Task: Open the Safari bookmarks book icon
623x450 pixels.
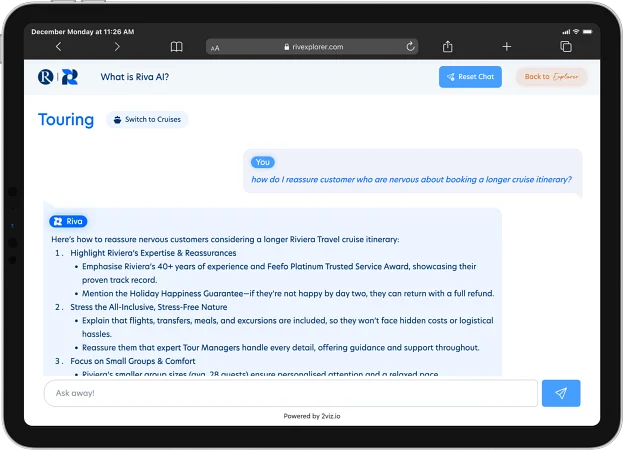Action: click(176, 47)
